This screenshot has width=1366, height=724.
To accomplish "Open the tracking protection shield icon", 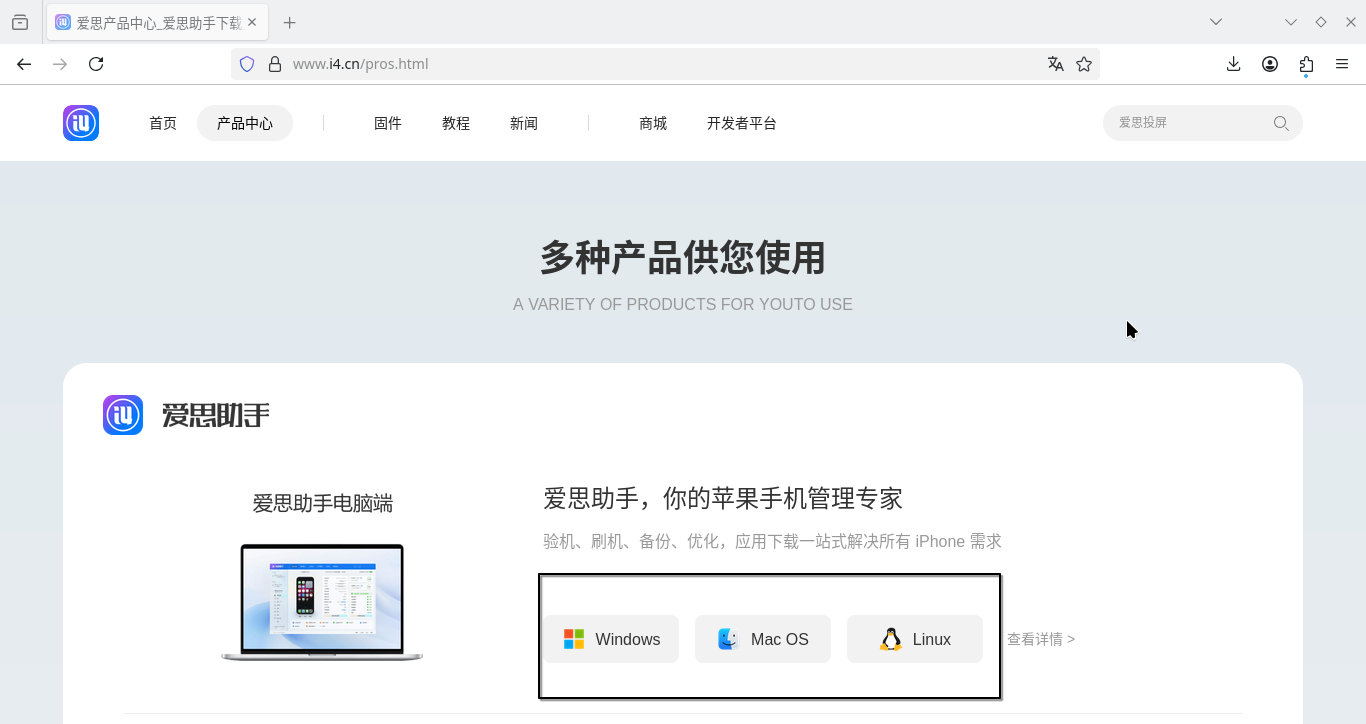I will 247,64.
